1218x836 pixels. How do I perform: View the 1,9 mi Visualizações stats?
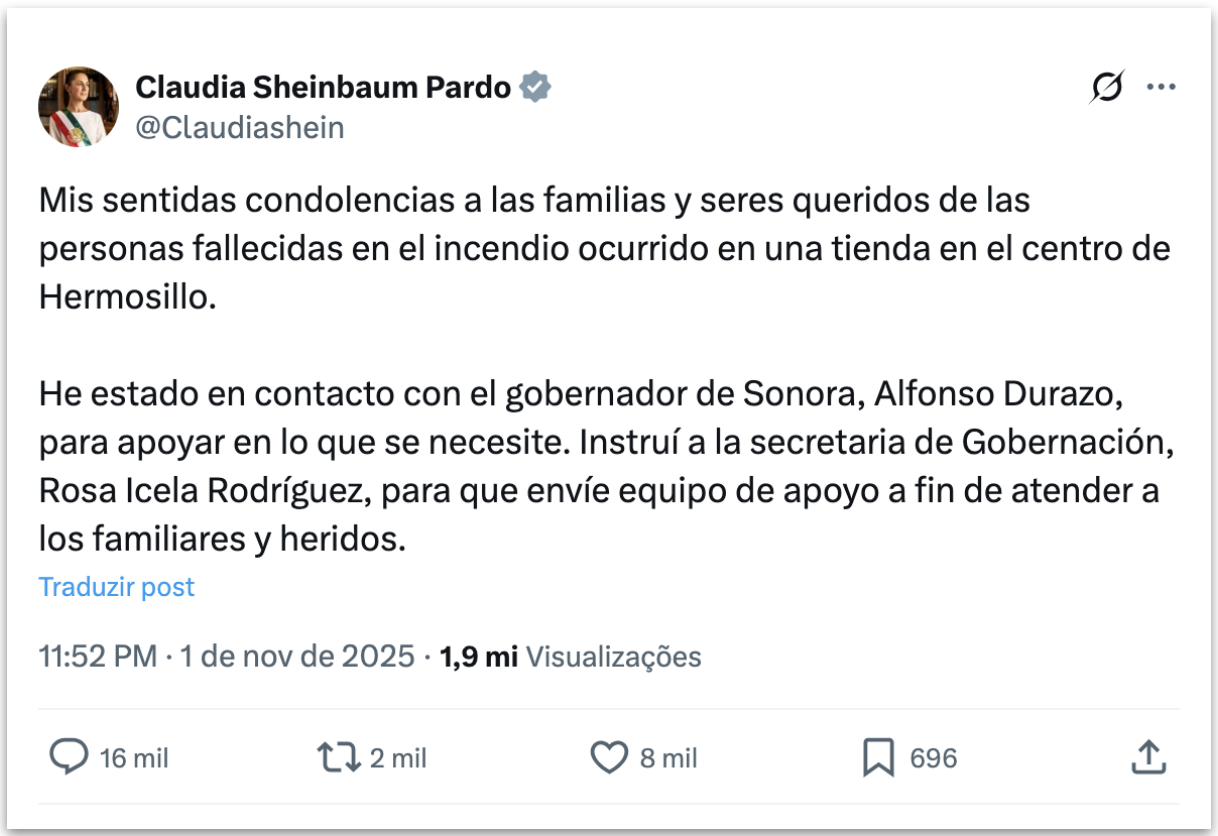coord(571,657)
